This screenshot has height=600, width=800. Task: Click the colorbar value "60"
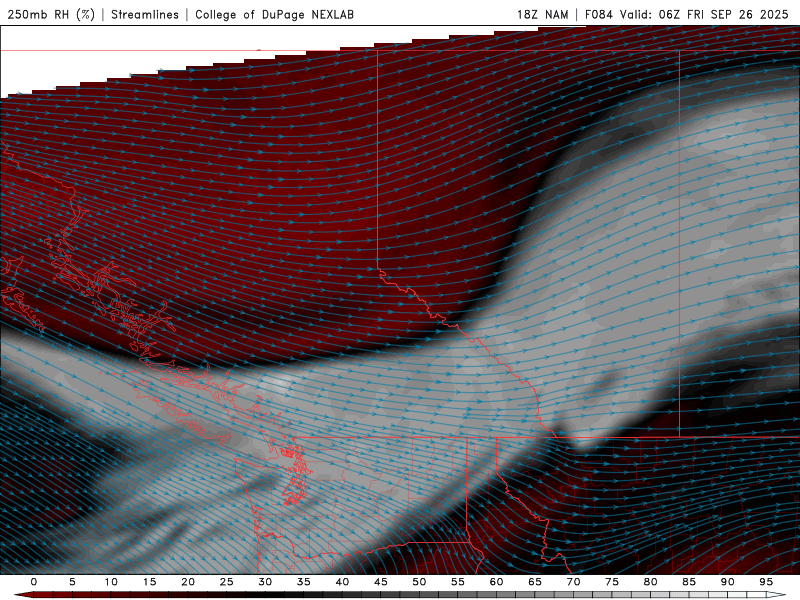[496, 582]
